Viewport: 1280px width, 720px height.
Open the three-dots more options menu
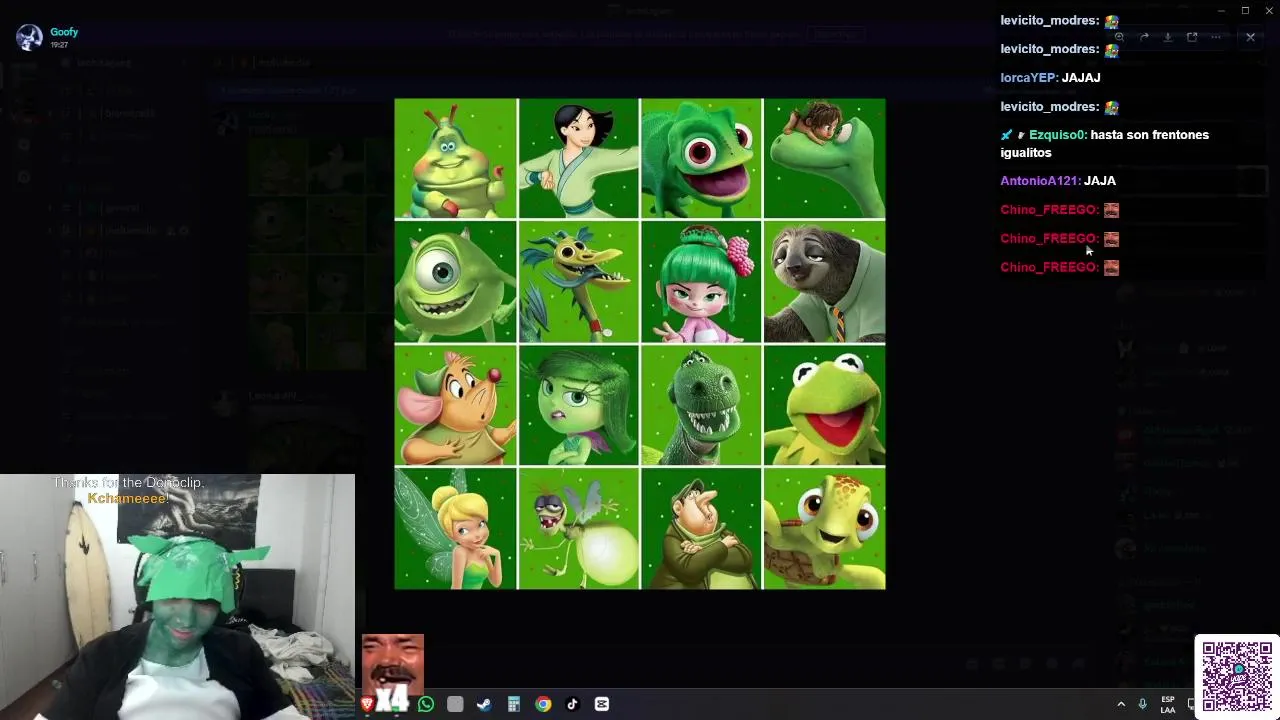1216,37
